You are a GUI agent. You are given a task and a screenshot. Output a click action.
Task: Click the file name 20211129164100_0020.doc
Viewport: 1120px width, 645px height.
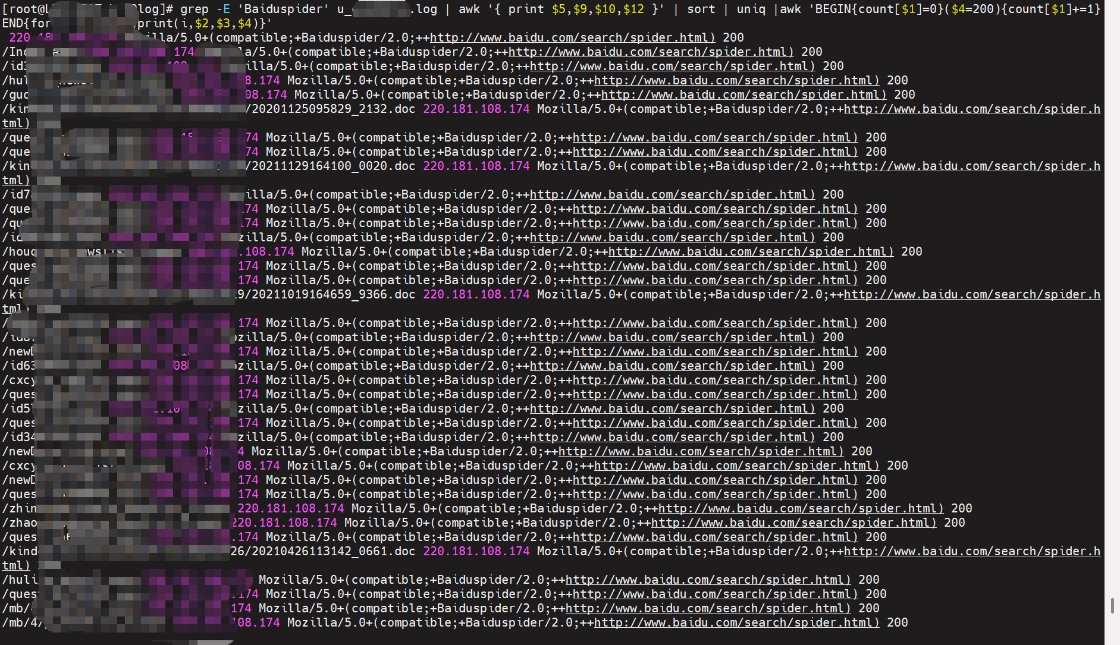pyautogui.click(x=334, y=166)
